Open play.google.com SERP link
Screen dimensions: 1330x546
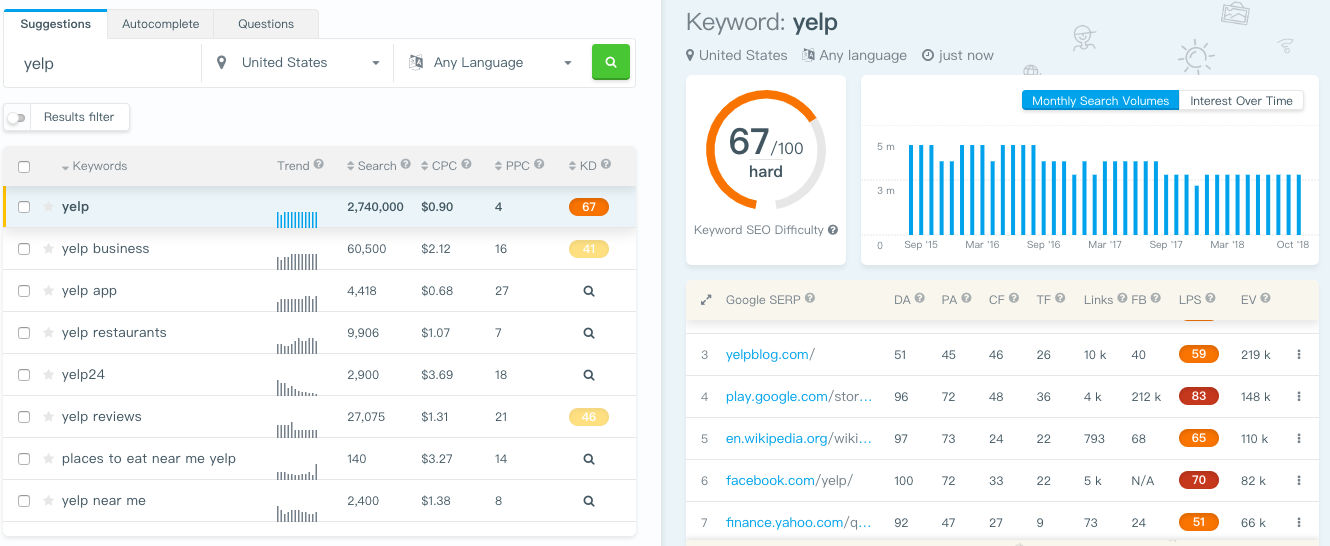[799, 396]
